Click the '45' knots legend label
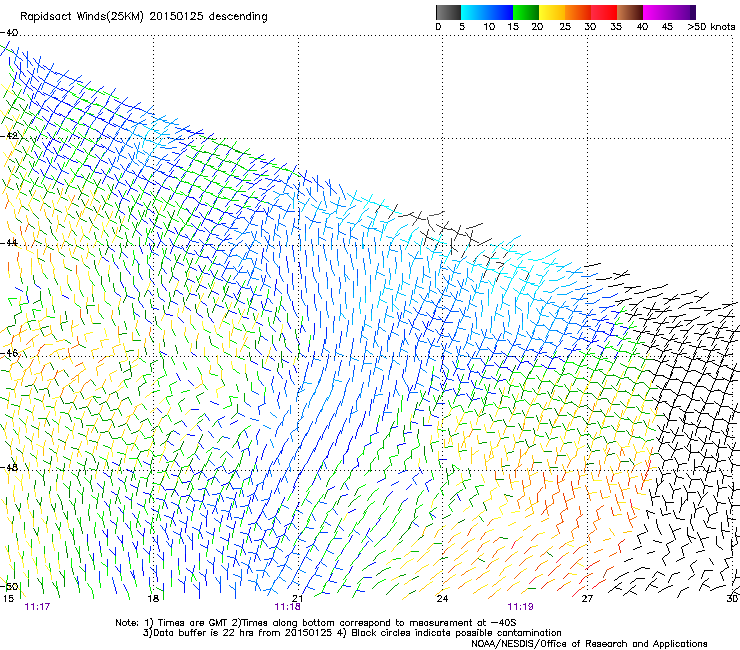The image size is (740, 650). click(x=667, y=27)
